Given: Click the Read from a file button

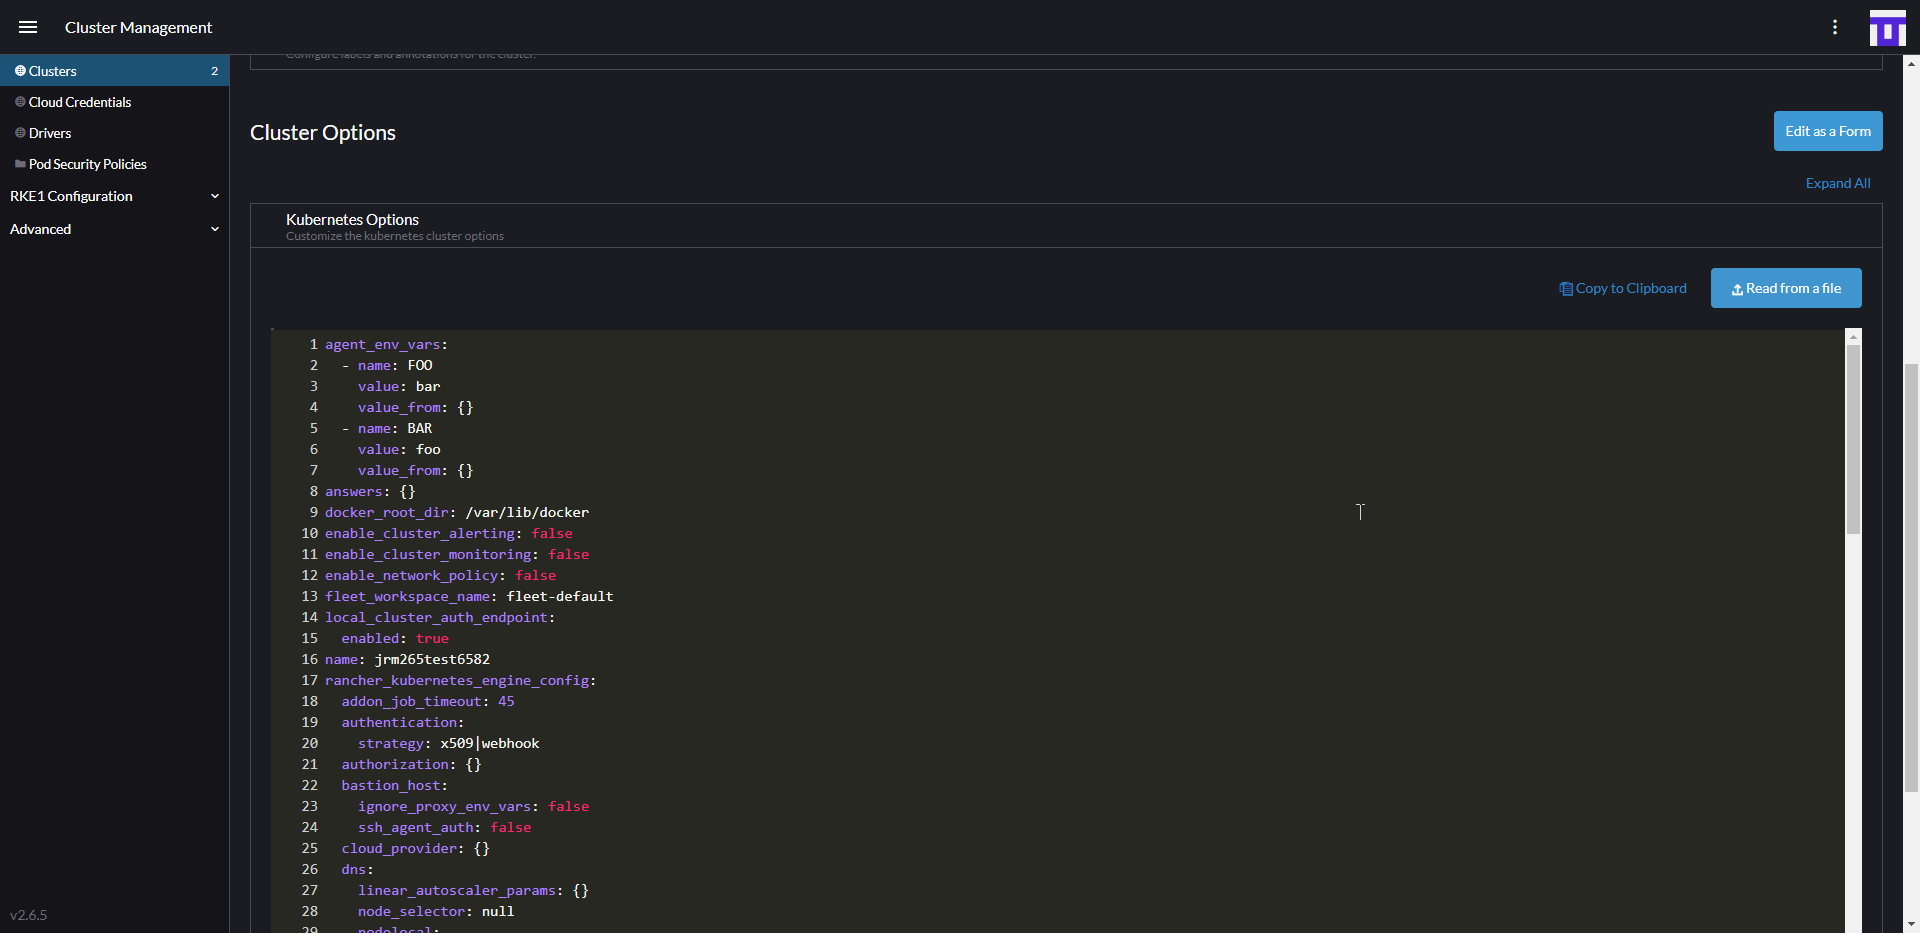Looking at the screenshot, I should click(x=1786, y=288).
